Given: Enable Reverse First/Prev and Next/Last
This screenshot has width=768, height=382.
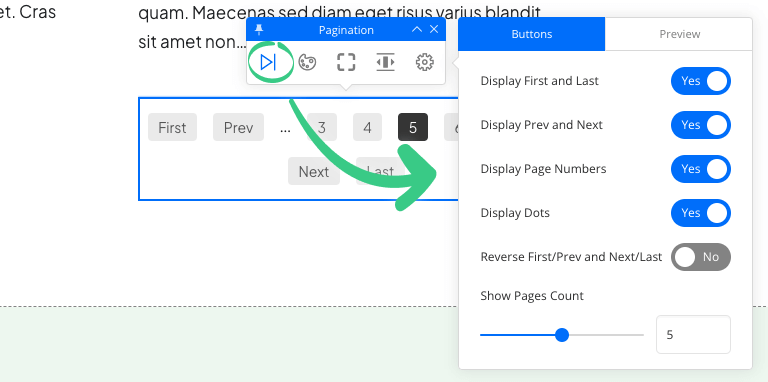Looking at the screenshot, I should pos(701,257).
